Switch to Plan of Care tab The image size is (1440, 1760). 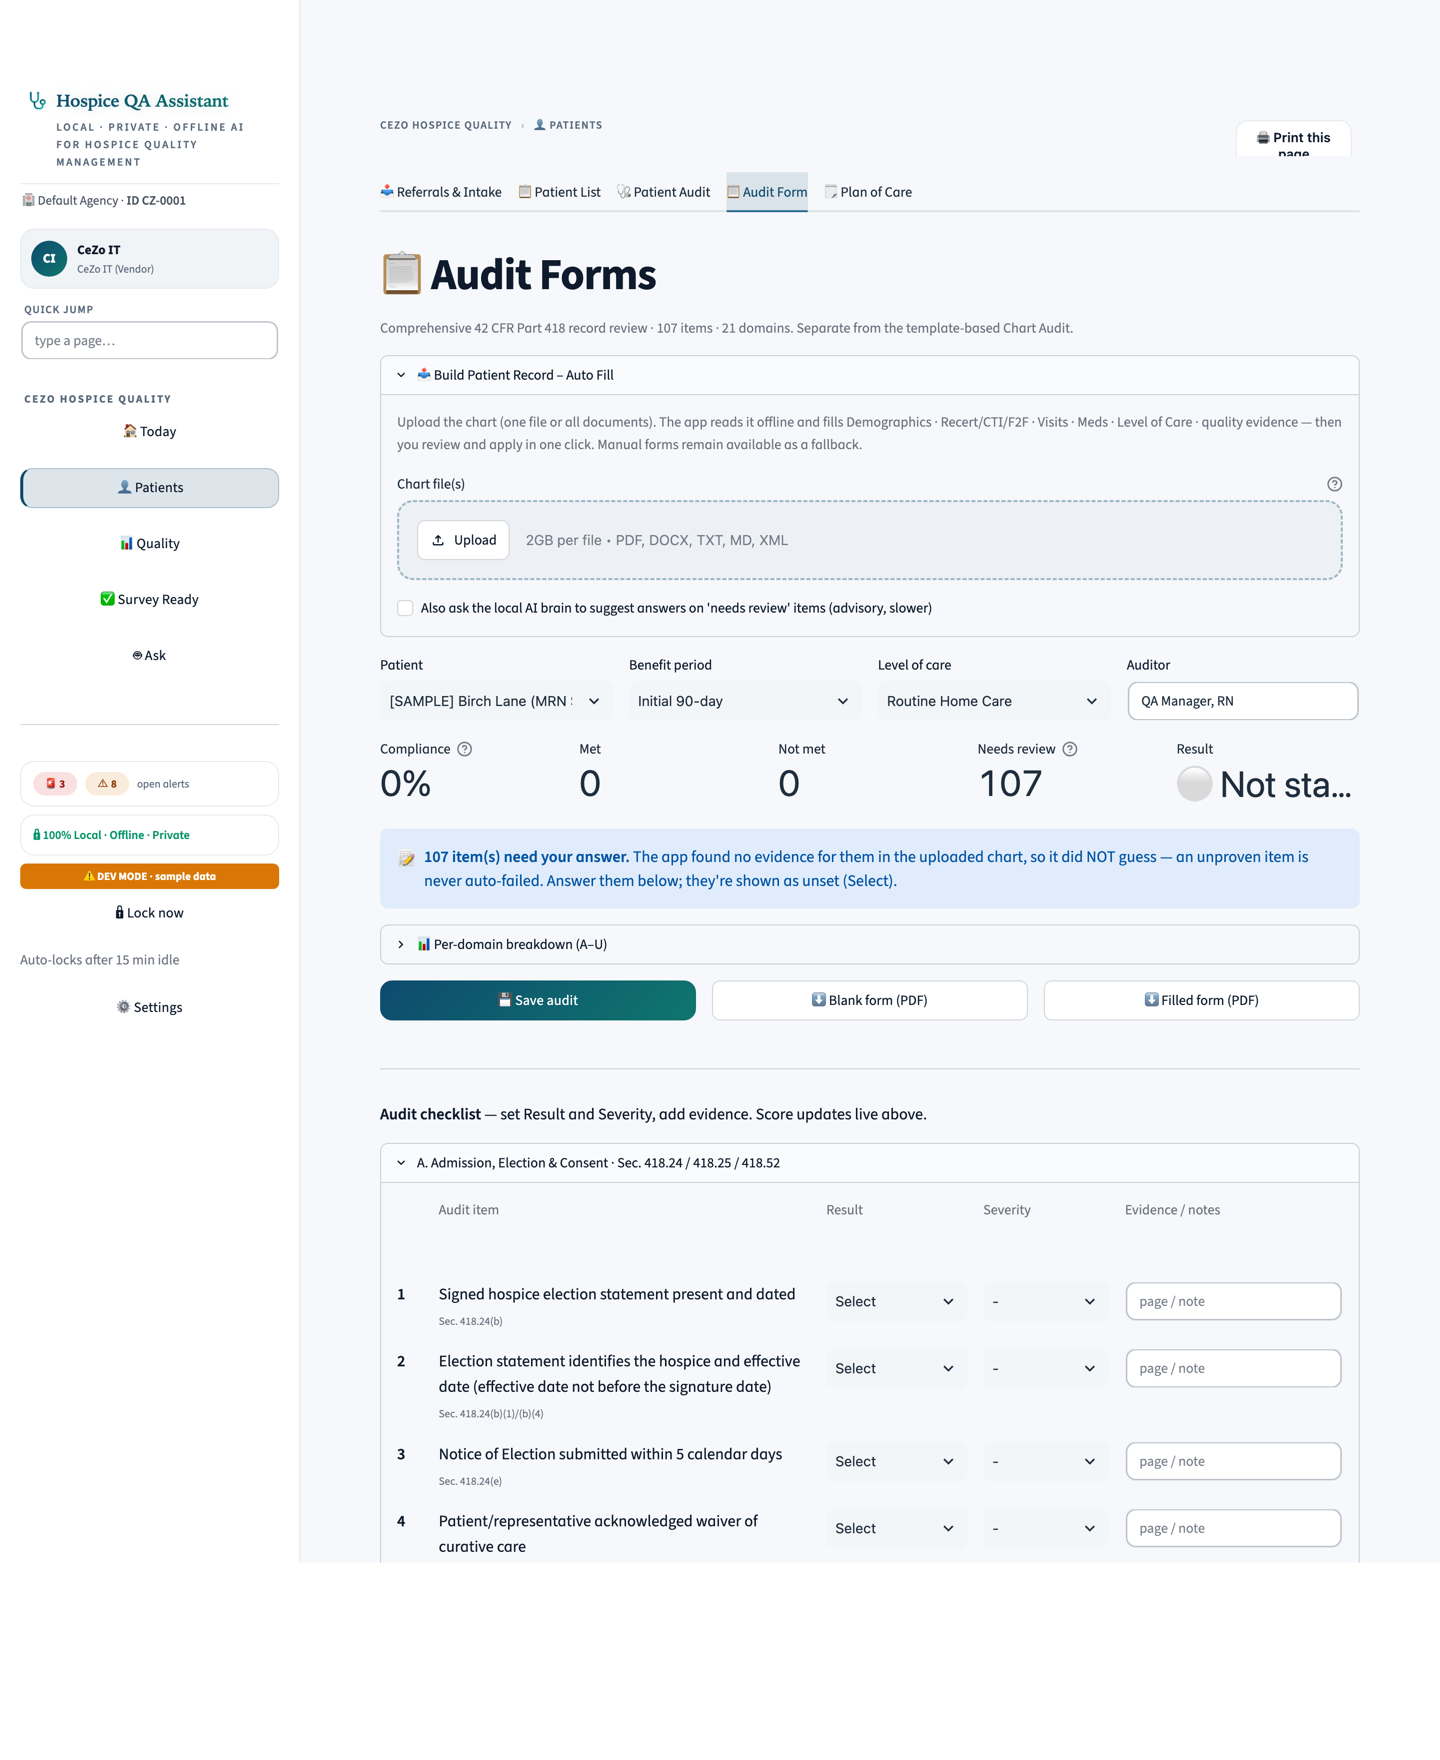[x=868, y=192]
